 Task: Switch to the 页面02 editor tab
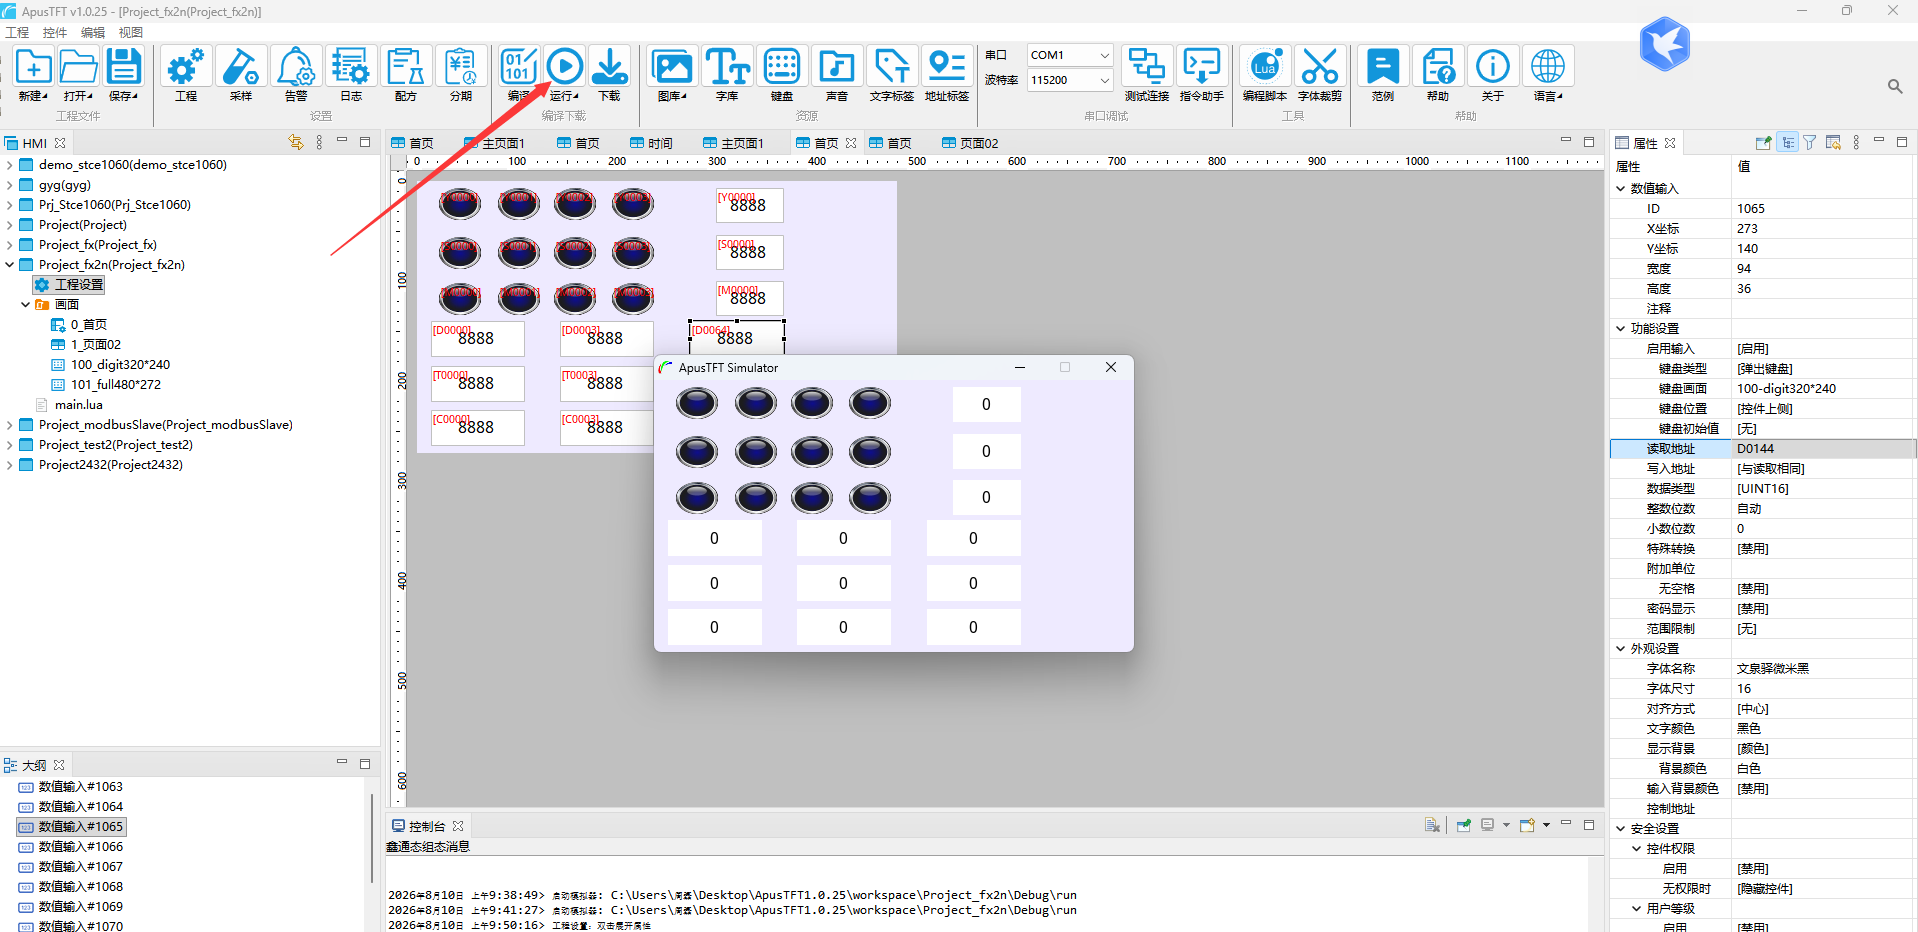969,143
